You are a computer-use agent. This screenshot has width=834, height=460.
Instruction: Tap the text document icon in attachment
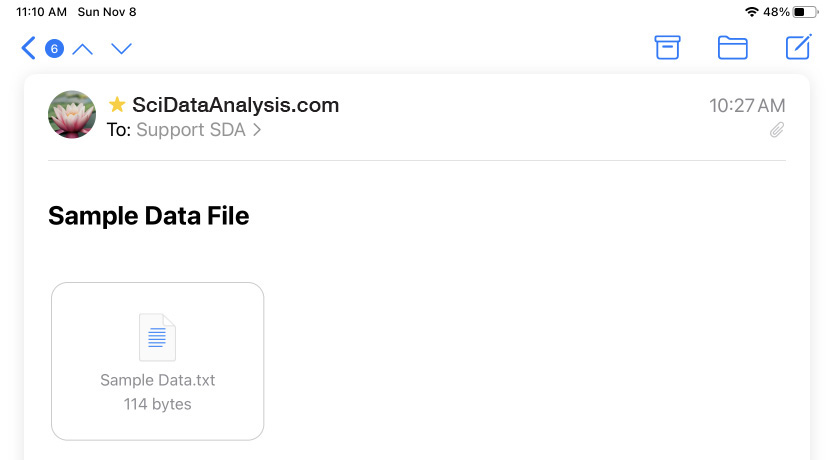point(157,337)
